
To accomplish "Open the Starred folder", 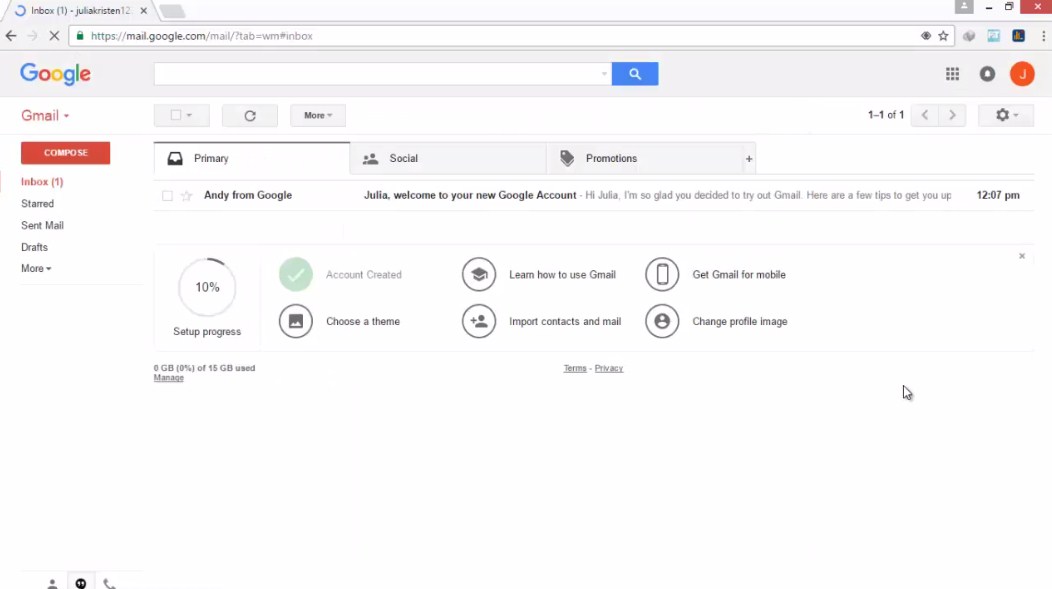I will click(x=37, y=204).
